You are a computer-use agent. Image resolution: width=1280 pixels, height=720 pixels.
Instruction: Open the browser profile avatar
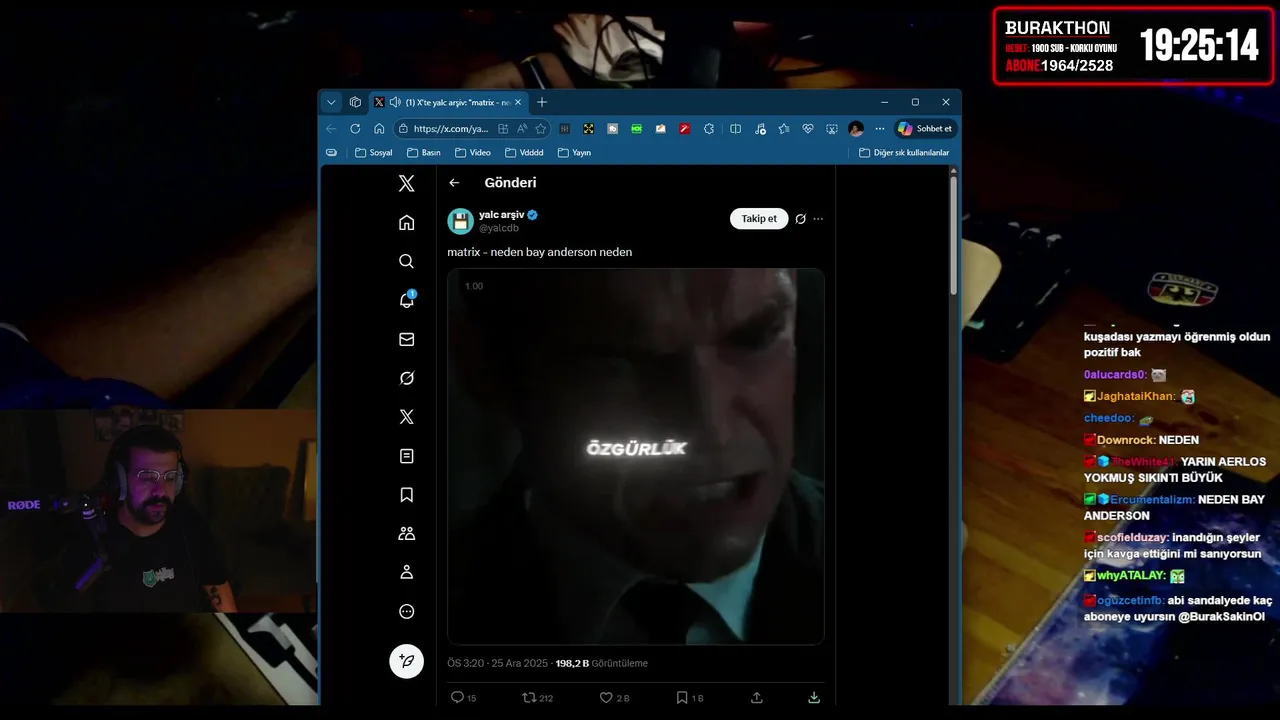[856, 128]
